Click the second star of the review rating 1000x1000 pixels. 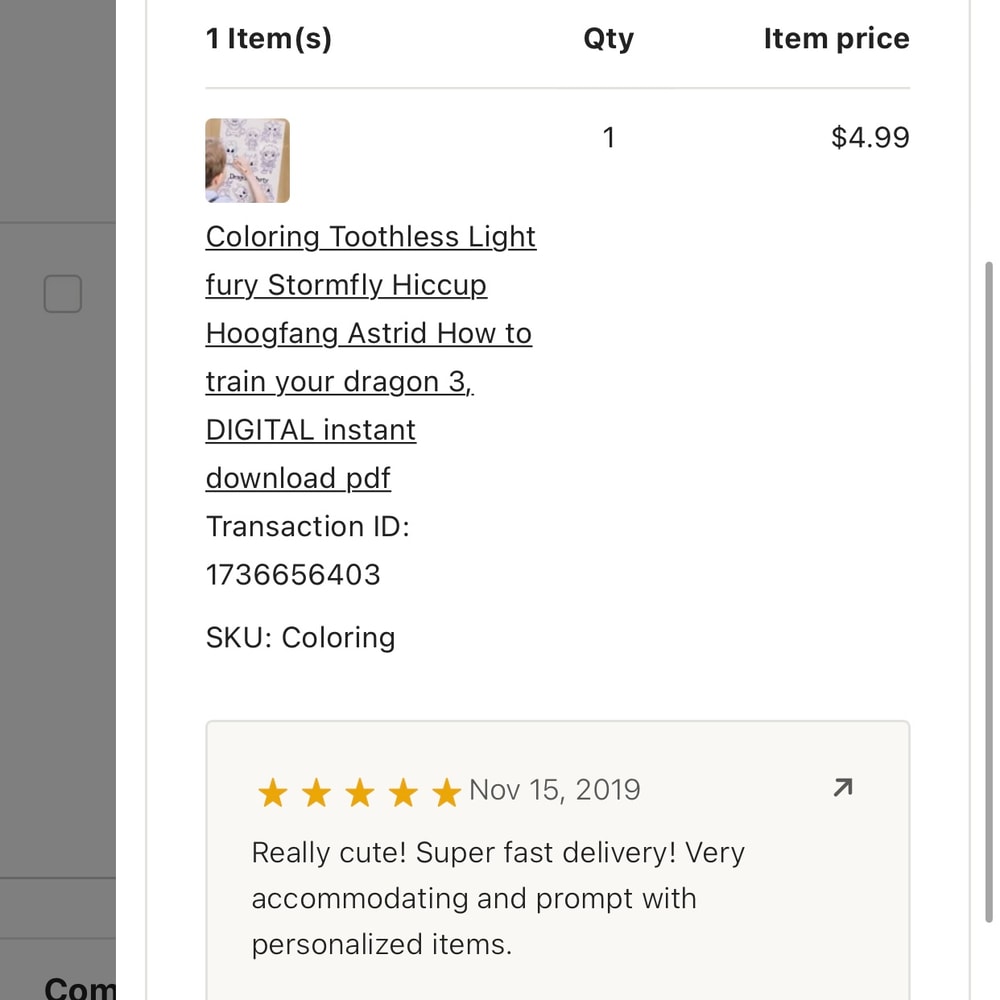(x=316, y=794)
